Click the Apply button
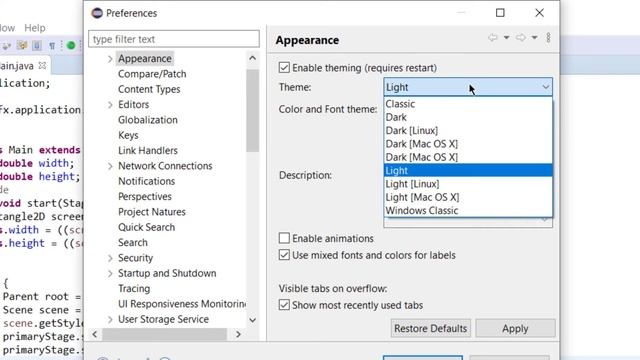 pos(515,329)
